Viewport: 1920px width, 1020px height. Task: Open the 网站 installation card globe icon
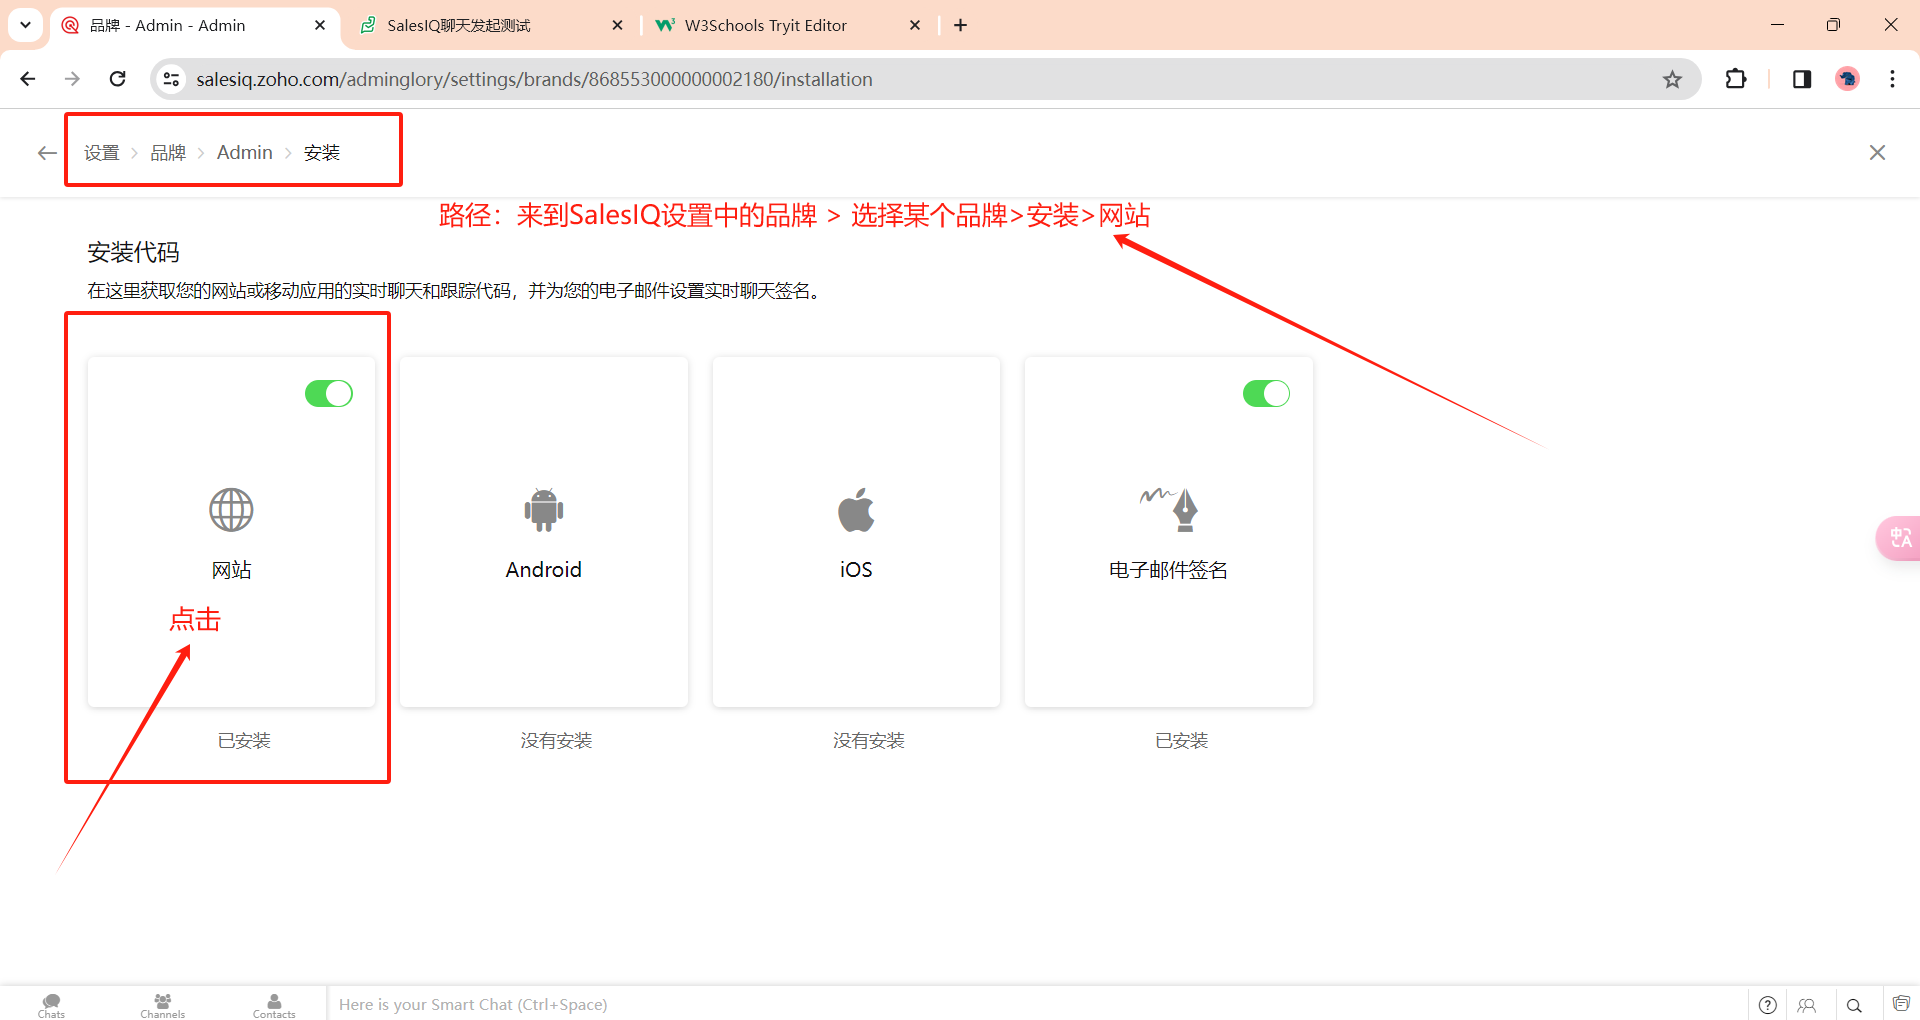pyautogui.click(x=231, y=510)
